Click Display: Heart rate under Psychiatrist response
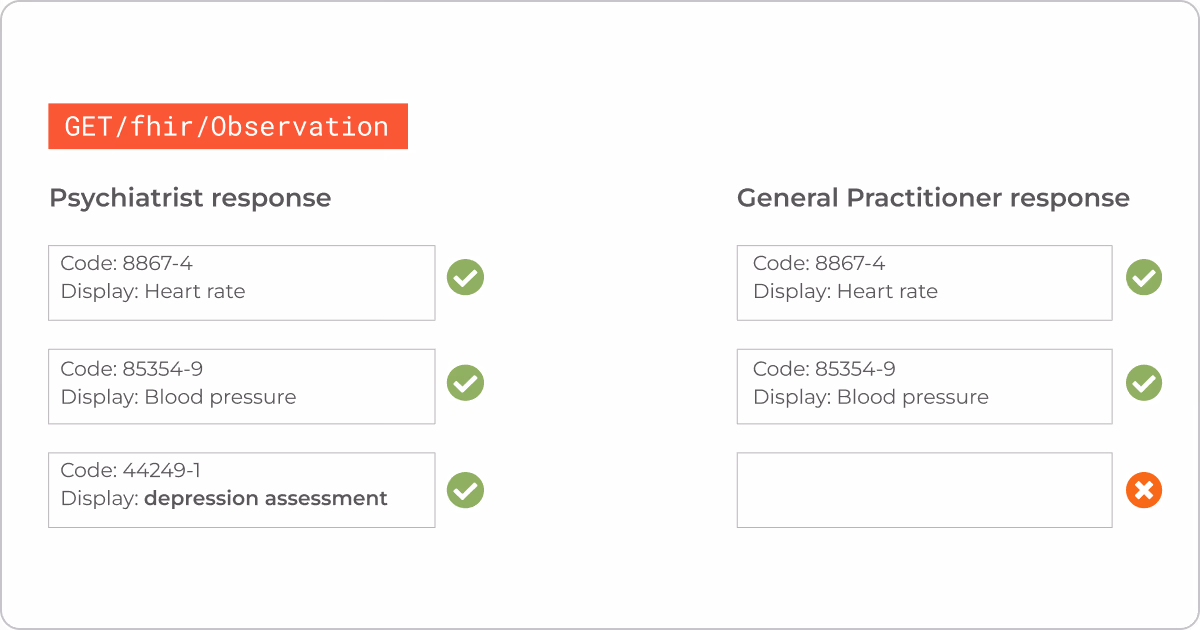1200x630 pixels. tap(153, 292)
